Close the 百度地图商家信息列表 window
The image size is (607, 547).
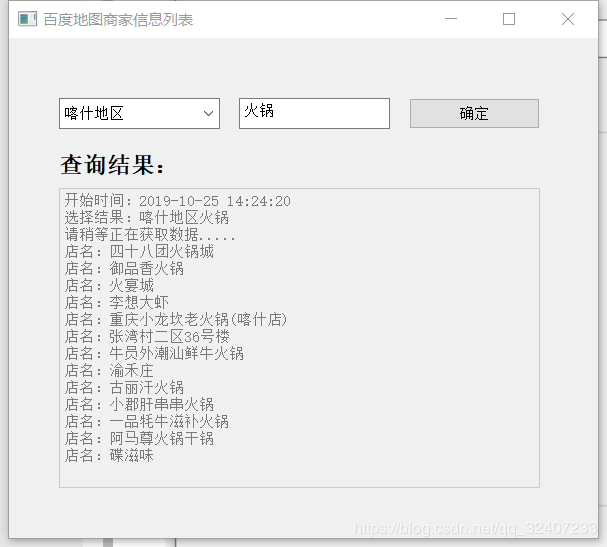pyautogui.click(x=568, y=19)
